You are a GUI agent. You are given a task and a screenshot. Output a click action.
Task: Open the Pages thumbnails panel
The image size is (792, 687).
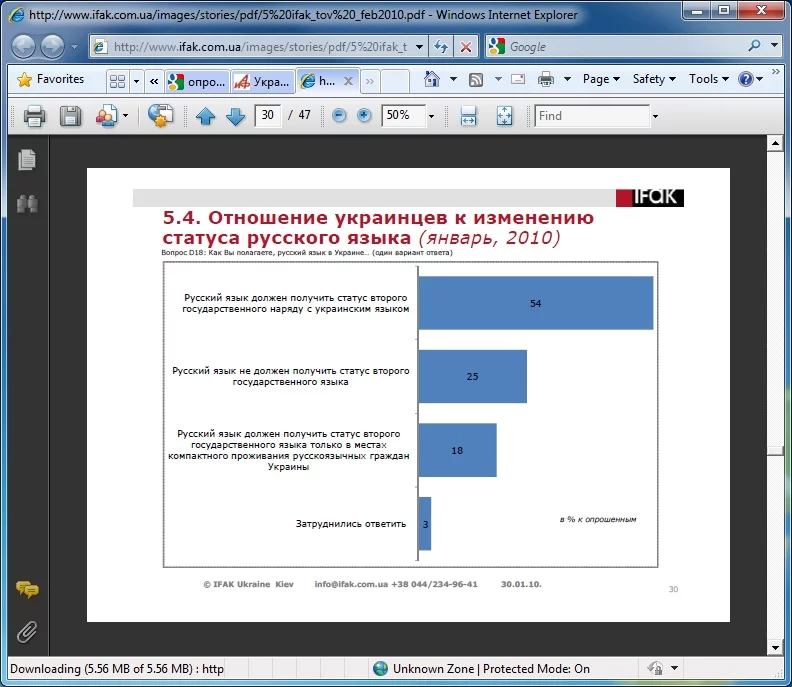click(27, 161)
